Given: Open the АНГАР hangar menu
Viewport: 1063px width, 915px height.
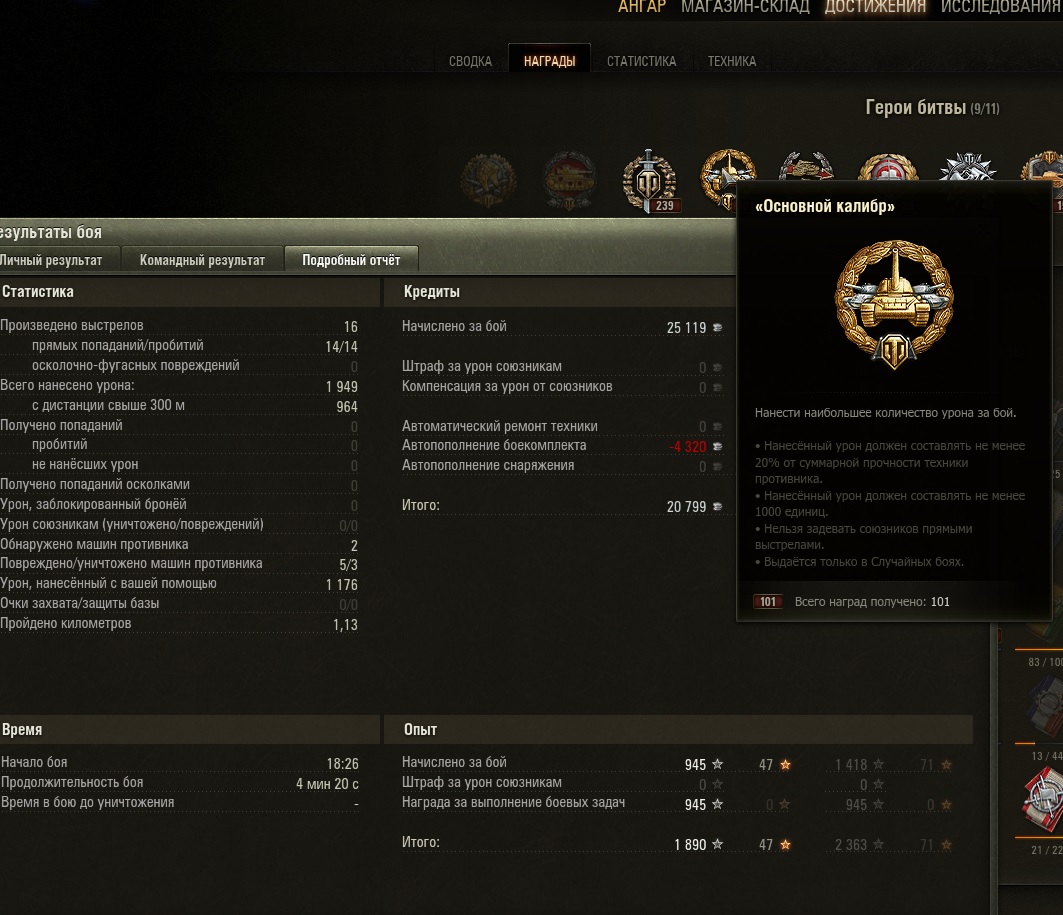Looking at the screenshot, I should [642, 7].
